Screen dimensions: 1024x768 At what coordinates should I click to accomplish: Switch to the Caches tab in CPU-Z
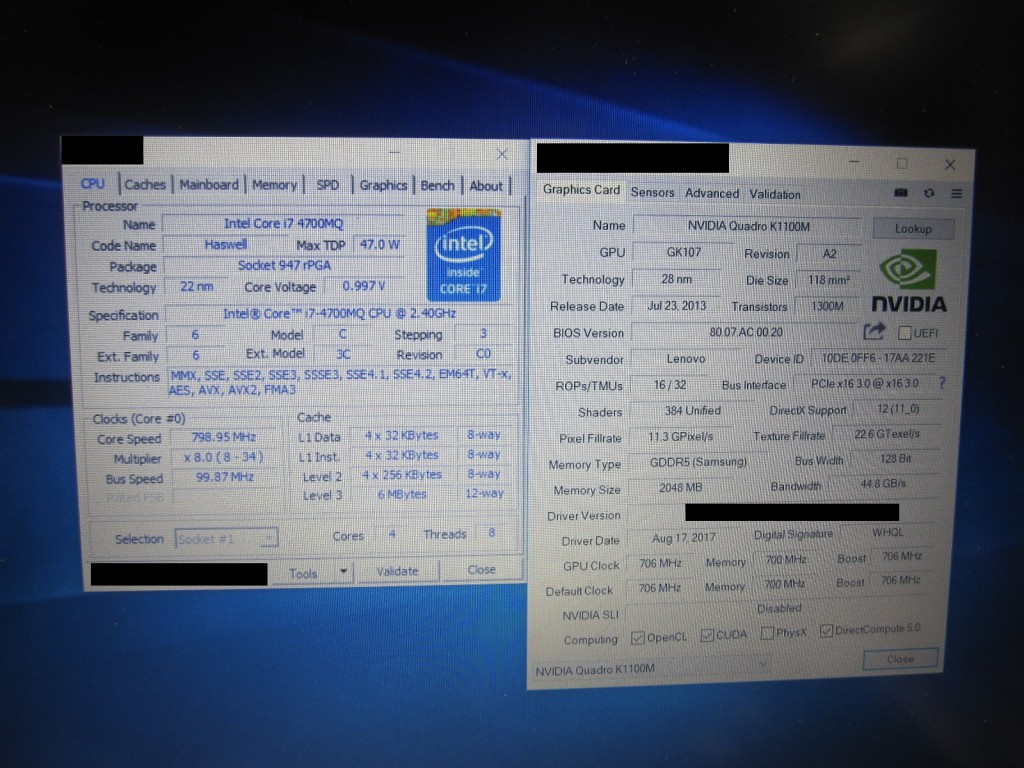click(145, 185)
